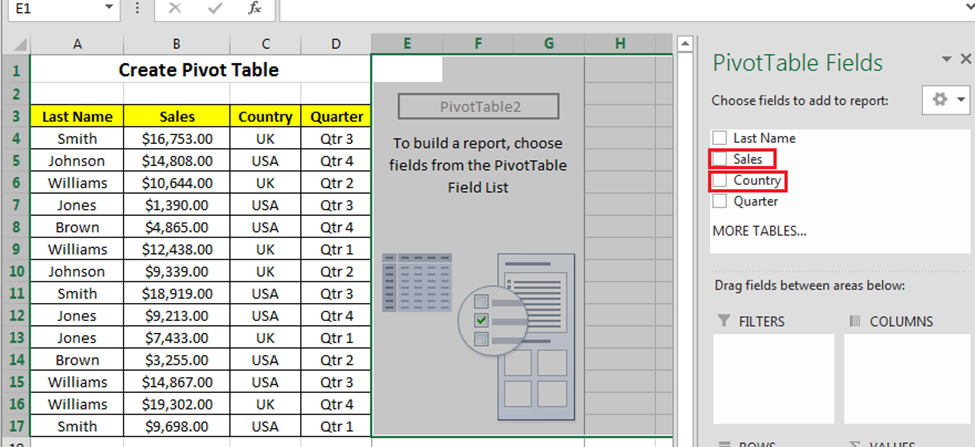Click the formula bar Cancel X icon
975x447 pixels.
click(x=175, y=8)
